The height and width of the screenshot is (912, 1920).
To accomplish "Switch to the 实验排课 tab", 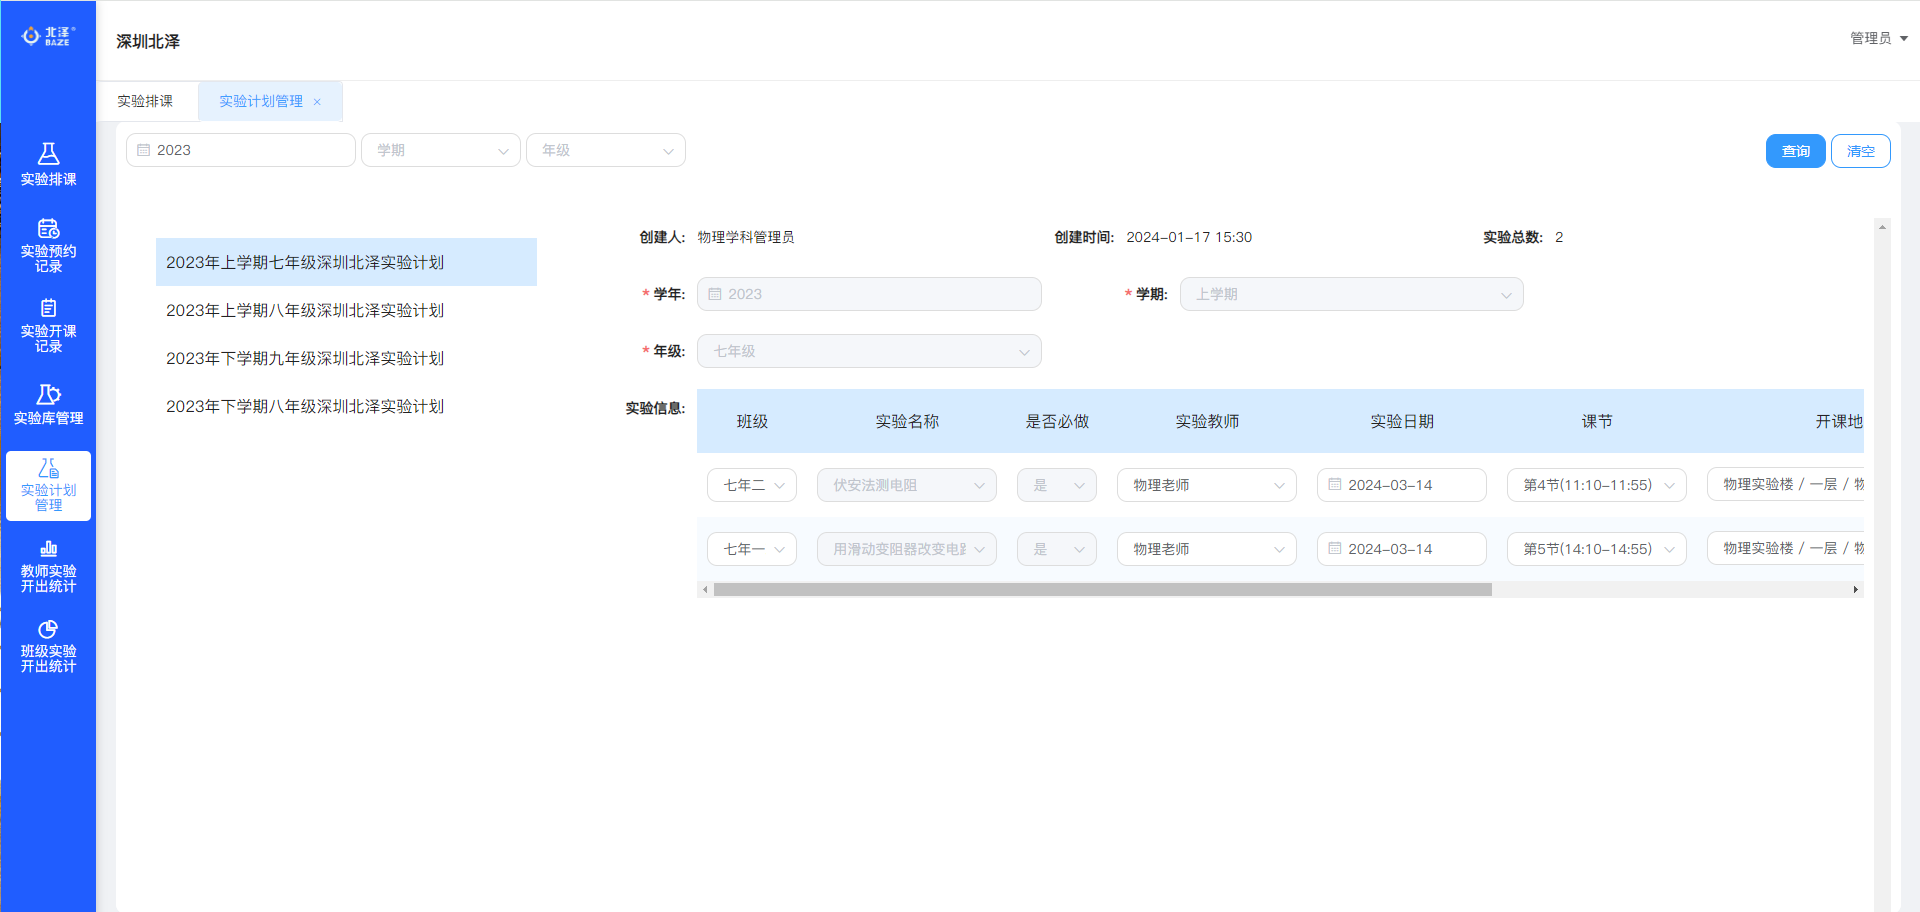I will tap(145, 101).
